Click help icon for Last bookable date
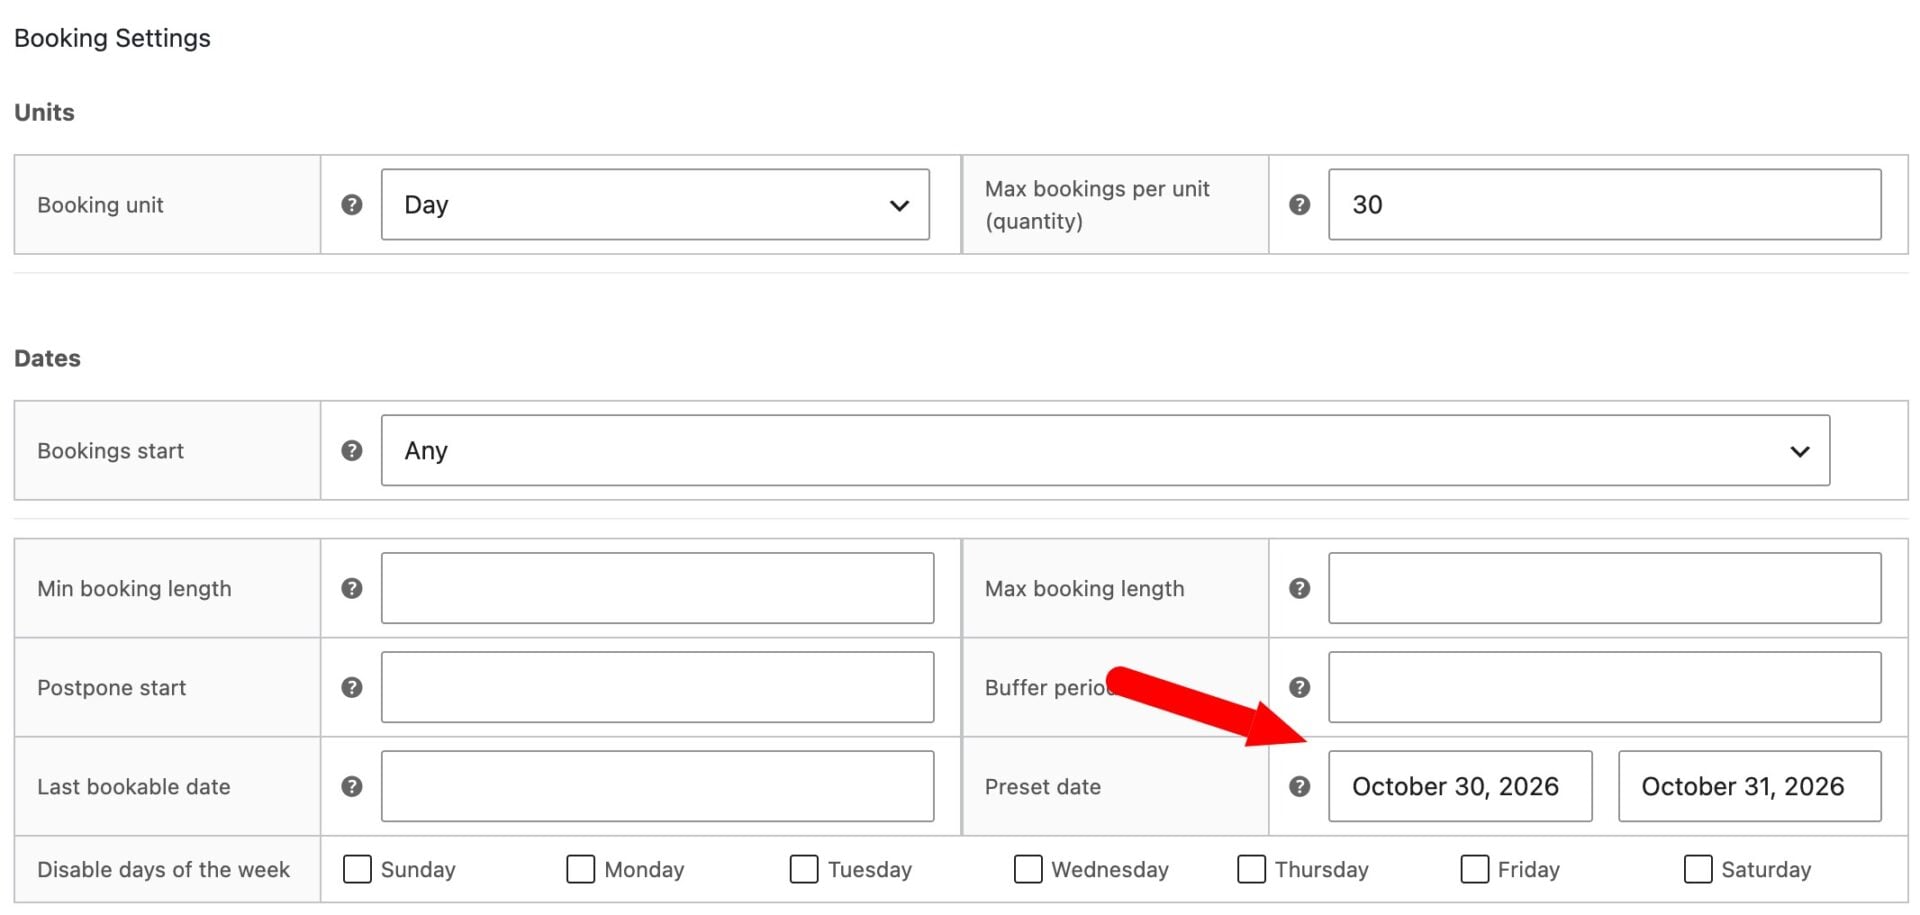The image size is (1920, 915). 352,786
